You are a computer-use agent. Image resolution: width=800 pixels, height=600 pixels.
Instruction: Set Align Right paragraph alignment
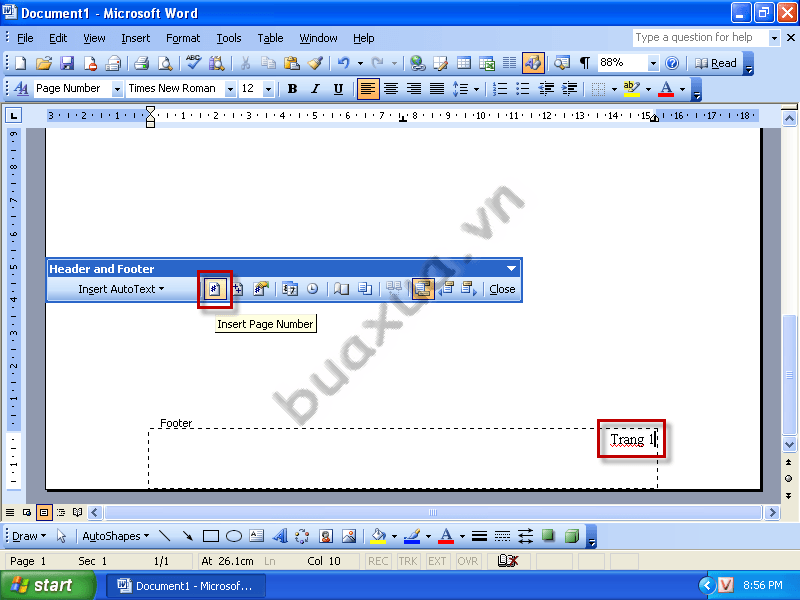pos(414,89)
